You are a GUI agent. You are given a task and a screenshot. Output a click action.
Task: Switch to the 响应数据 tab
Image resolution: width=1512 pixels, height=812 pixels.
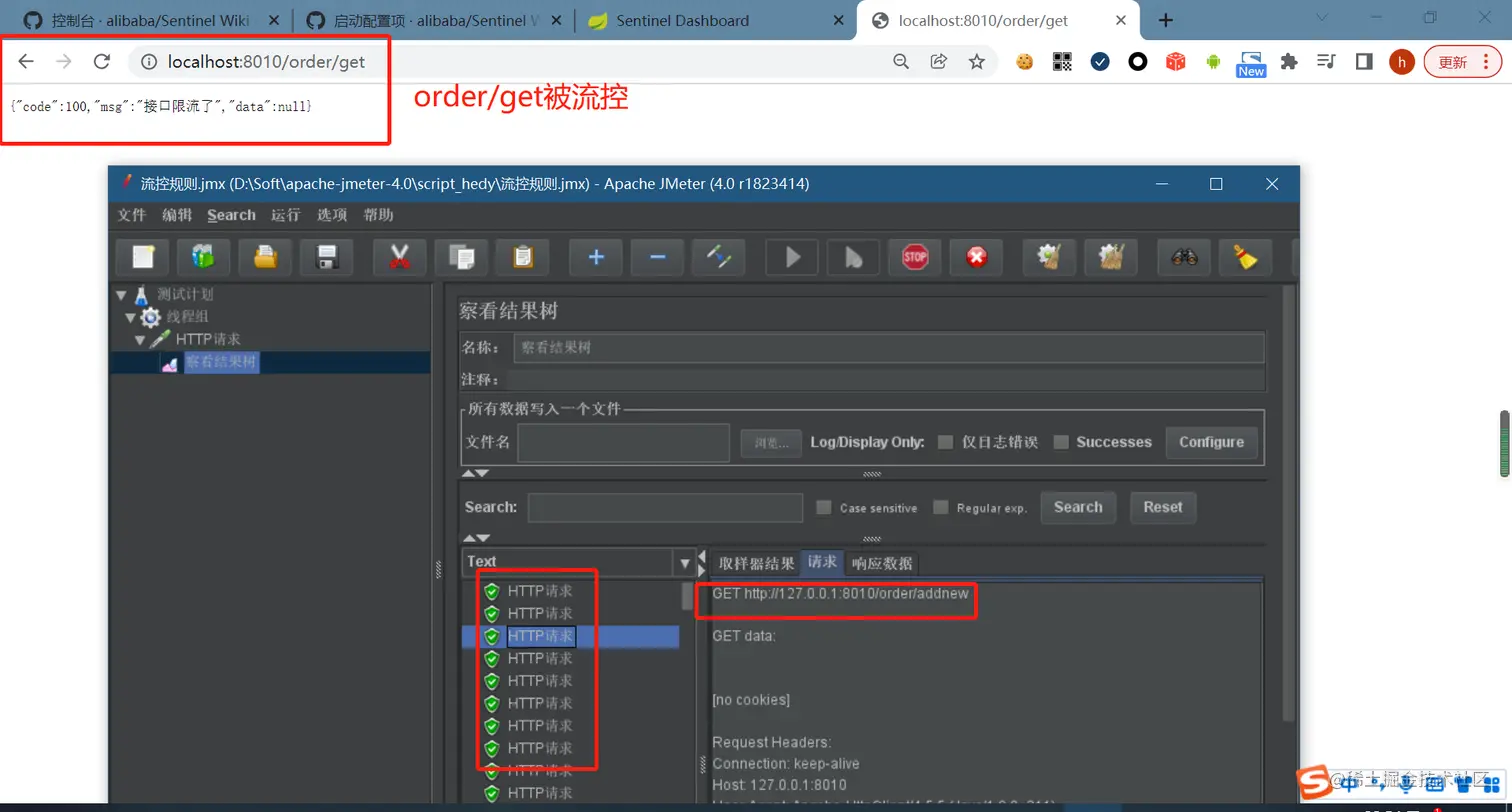click(881, 563)
